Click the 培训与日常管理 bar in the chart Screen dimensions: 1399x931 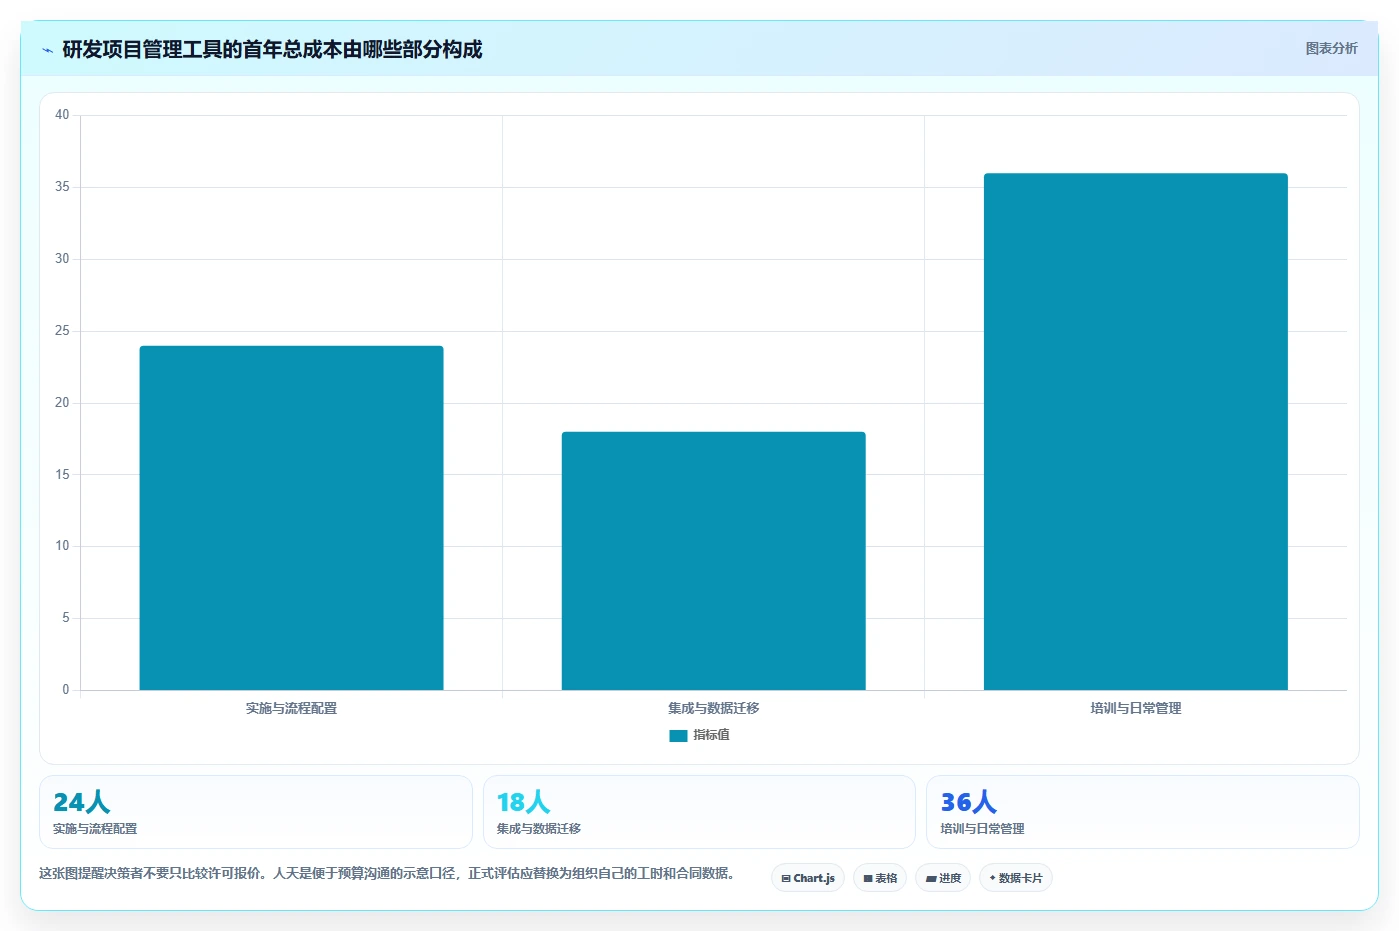click(1135, 432)
